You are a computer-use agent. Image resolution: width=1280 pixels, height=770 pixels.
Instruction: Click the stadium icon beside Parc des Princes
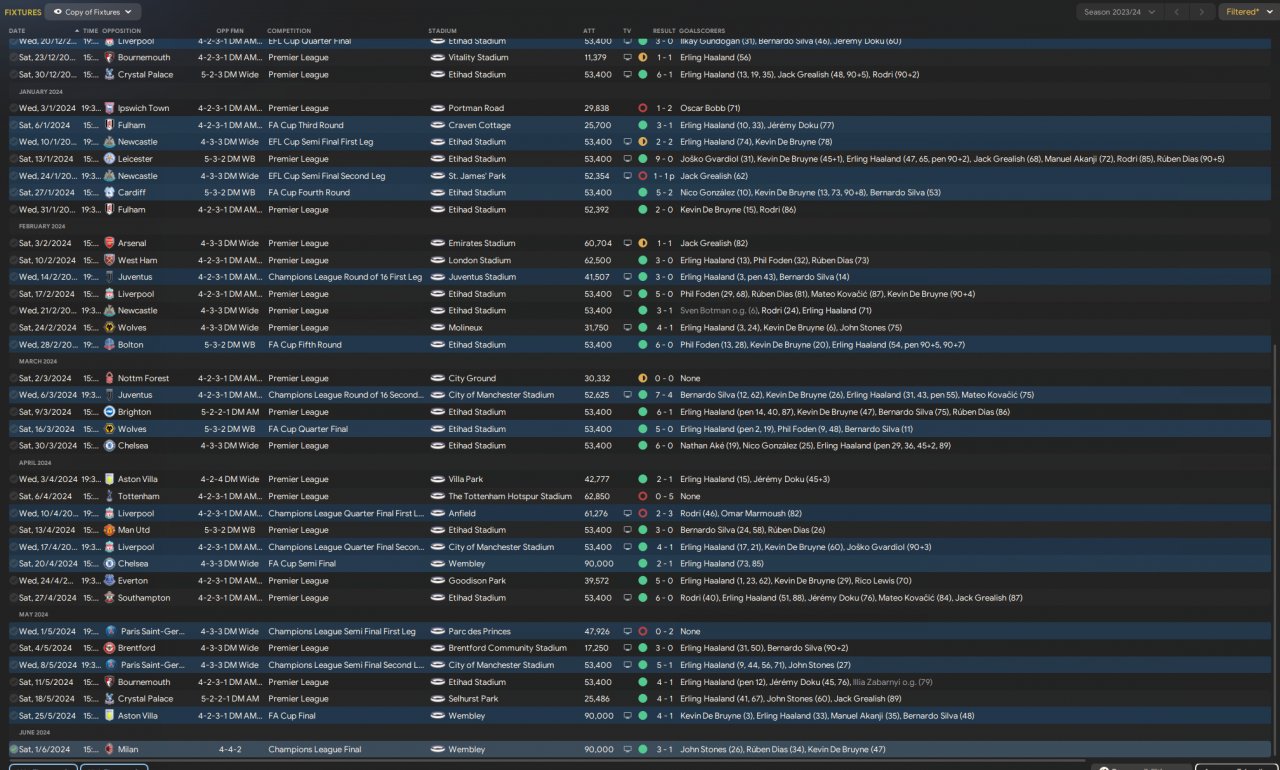coord(437,632)
